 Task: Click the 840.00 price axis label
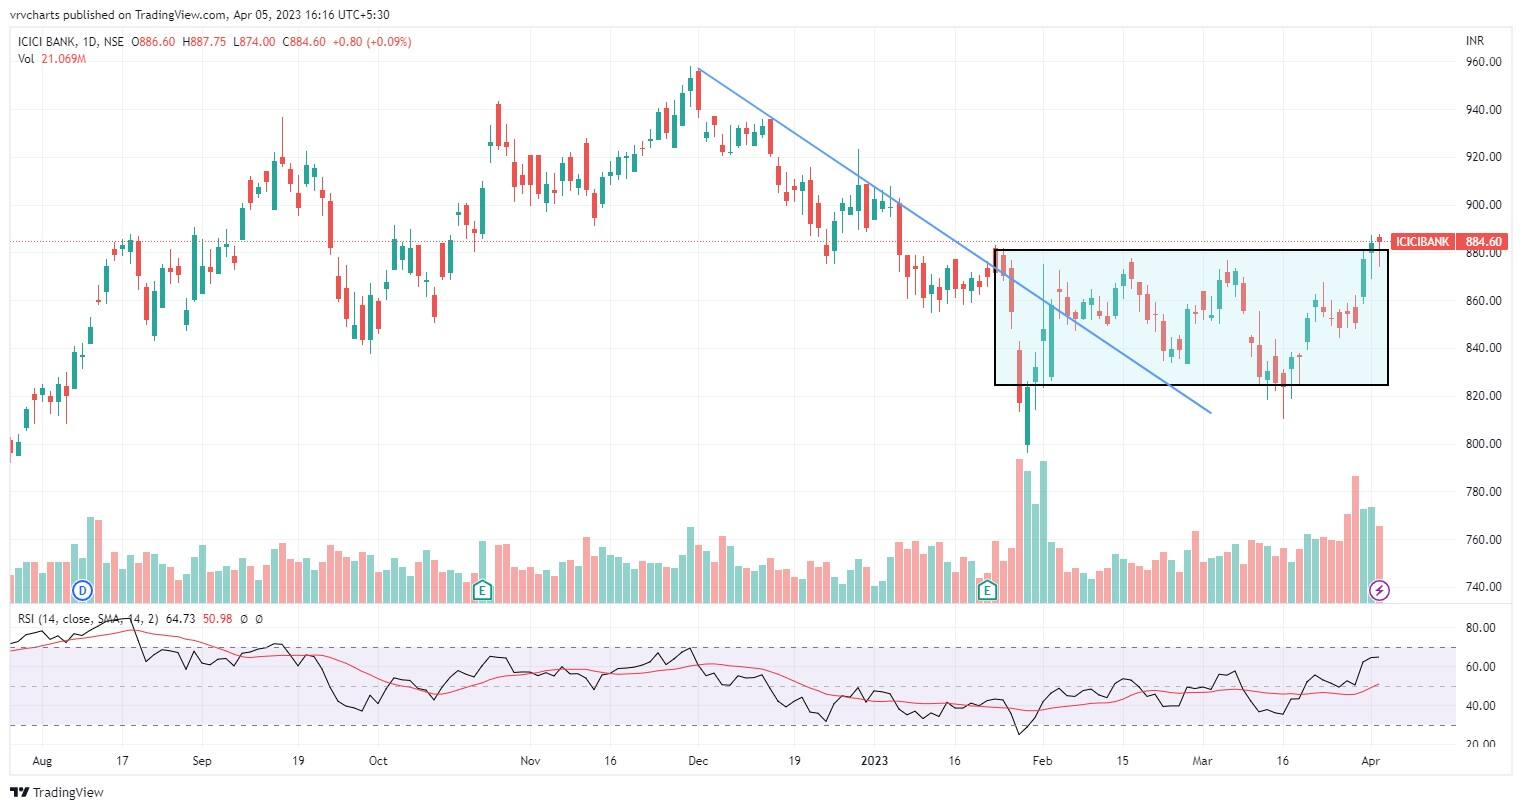click(x=1483, y=348)
